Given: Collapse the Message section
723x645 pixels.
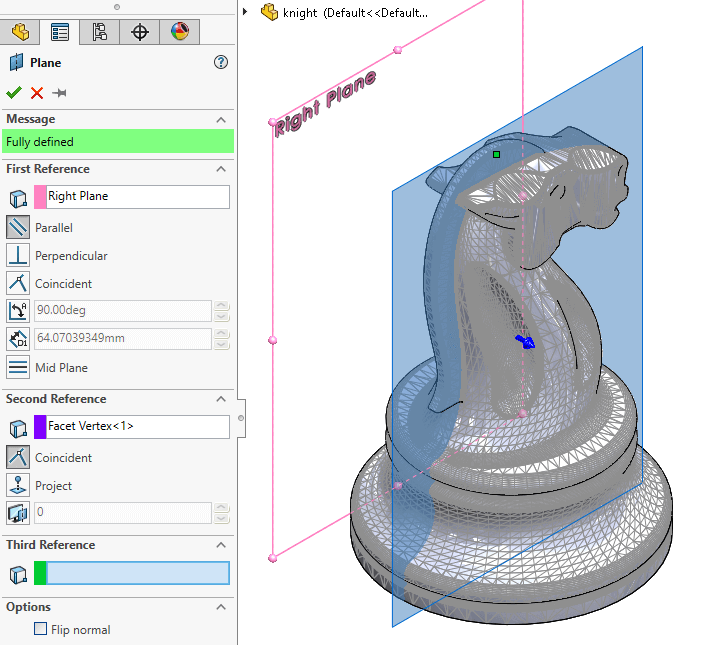Looking at the screenshot, I should coord(221,119).
